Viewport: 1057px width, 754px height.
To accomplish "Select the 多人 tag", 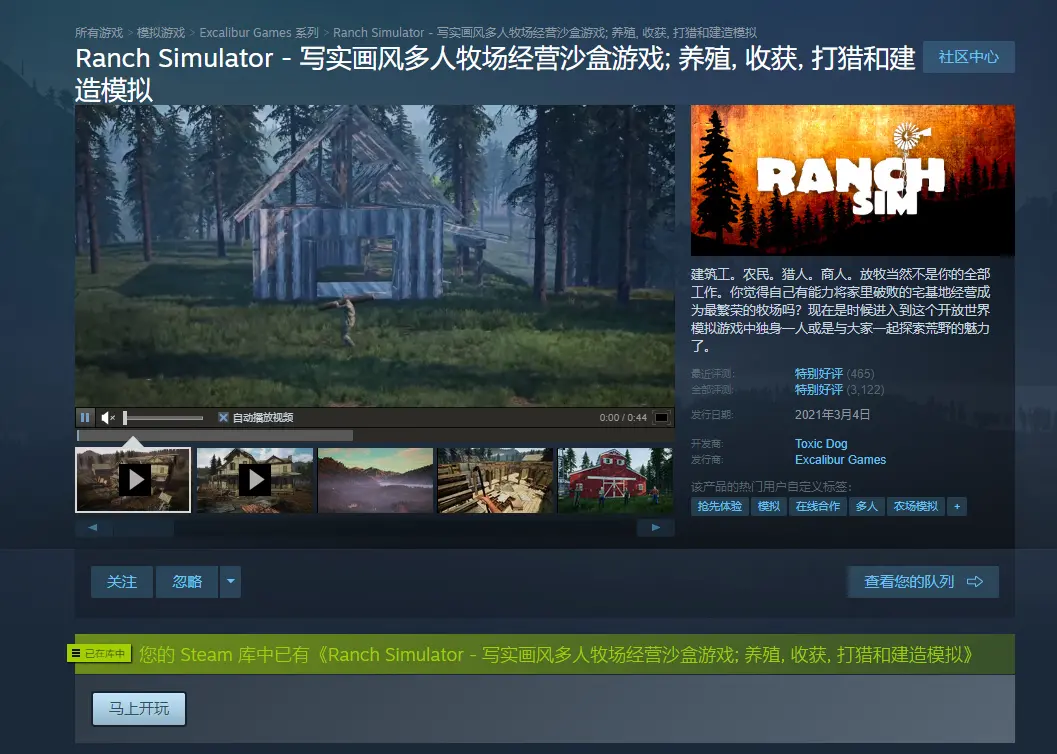I will click(866, 506).
